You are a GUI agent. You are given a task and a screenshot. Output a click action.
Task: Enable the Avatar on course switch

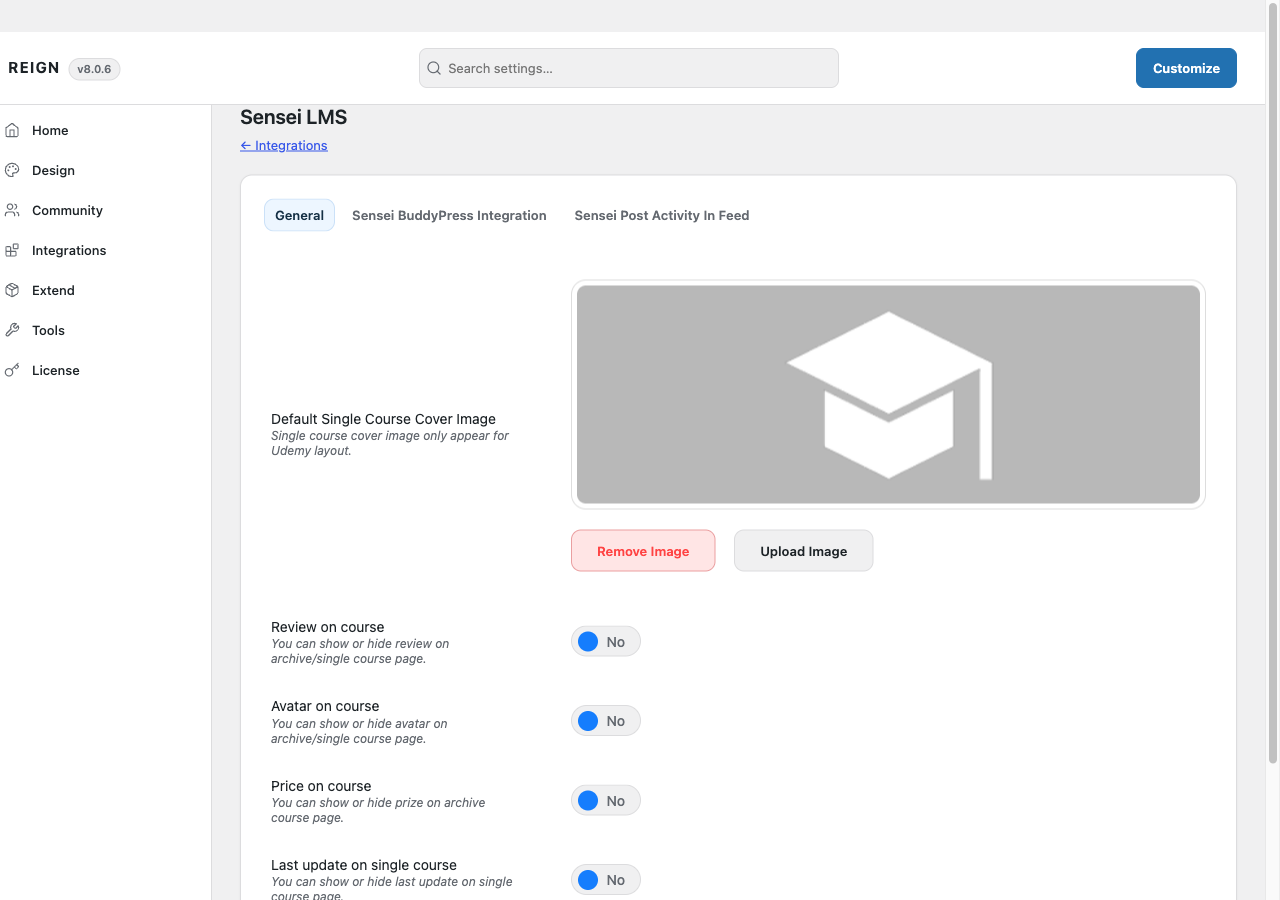[605, 721]
